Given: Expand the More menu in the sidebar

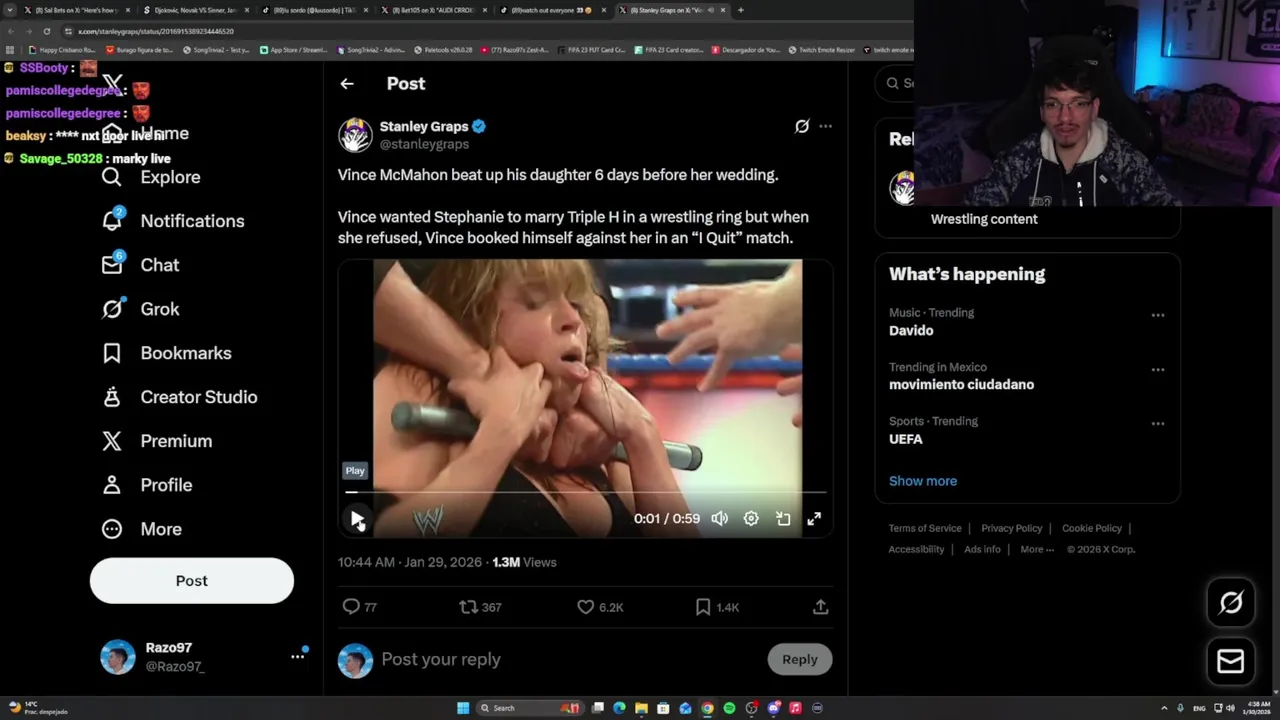Looking at the screenshot, I should pyautogui.click(x=141, y=529).
